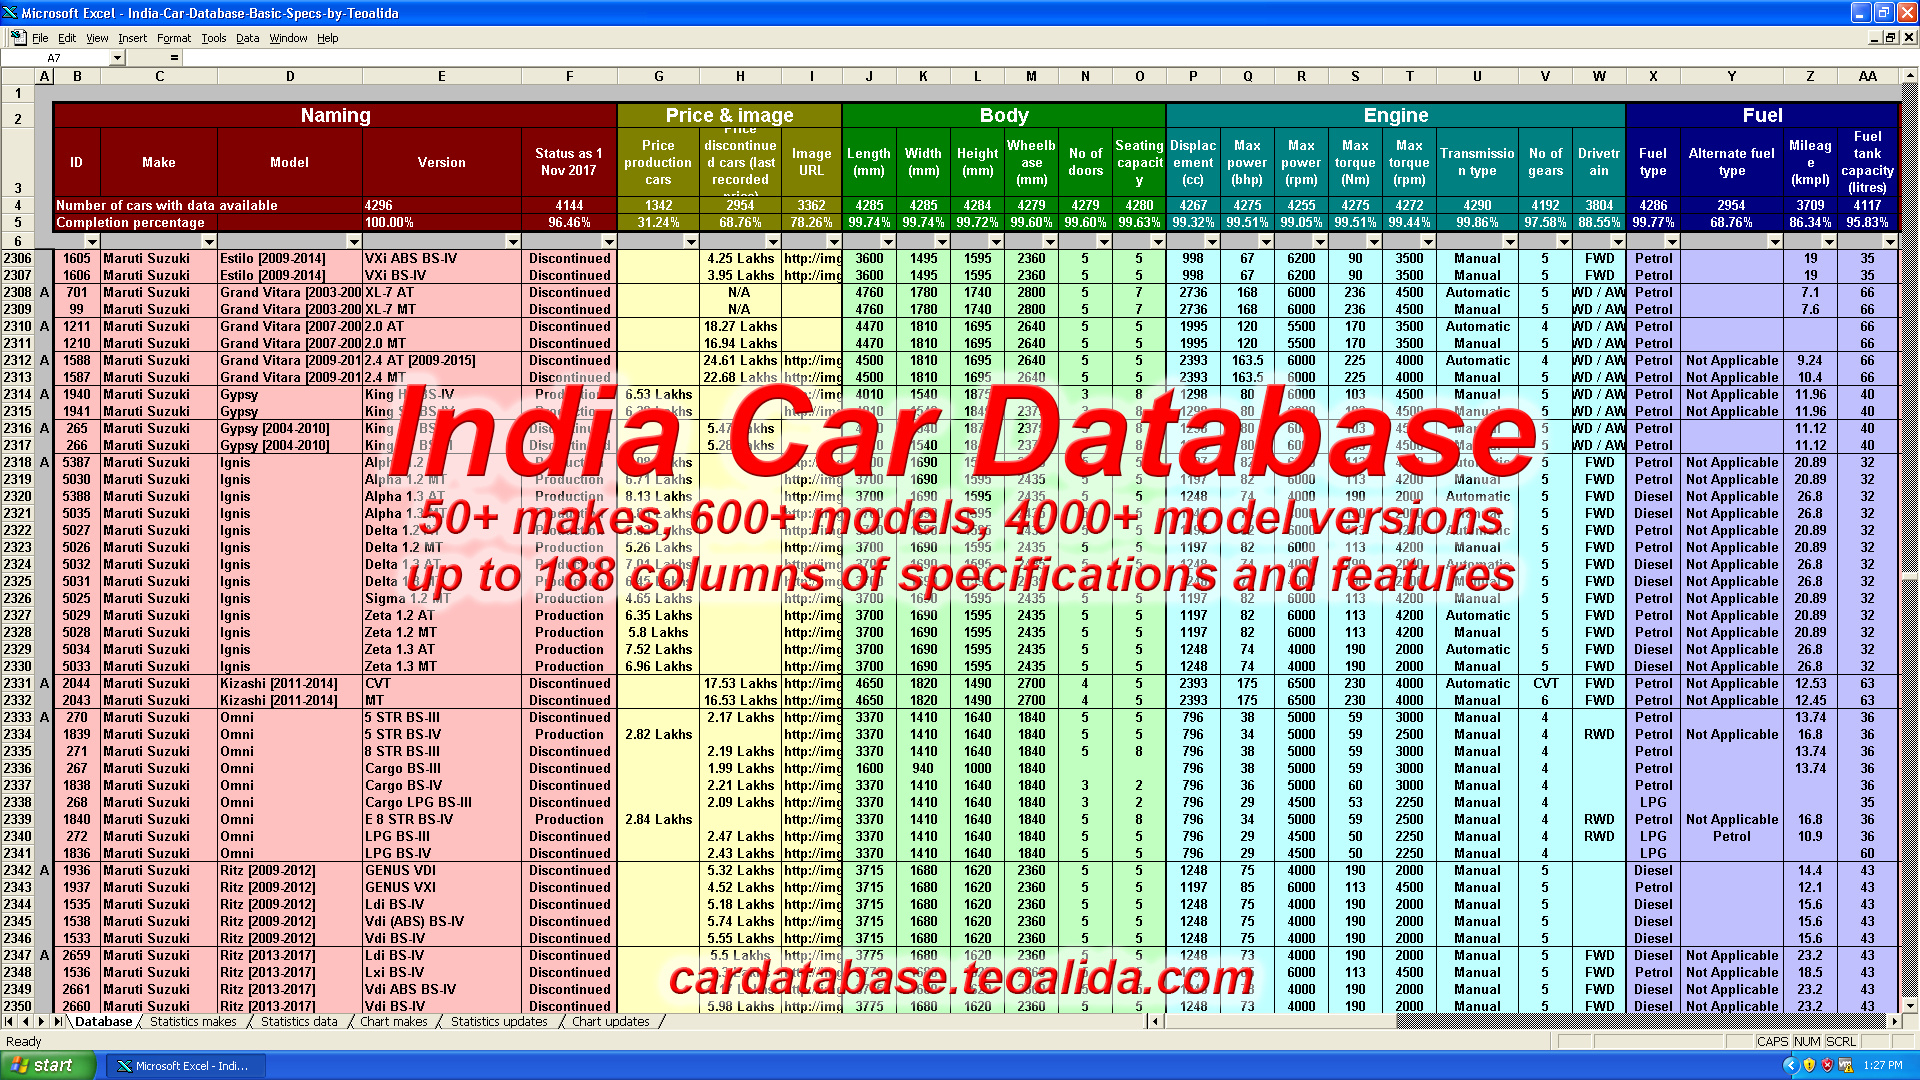Click the Windows start button
This screenshot has height=1080, width=1920.
point(48,1065)
